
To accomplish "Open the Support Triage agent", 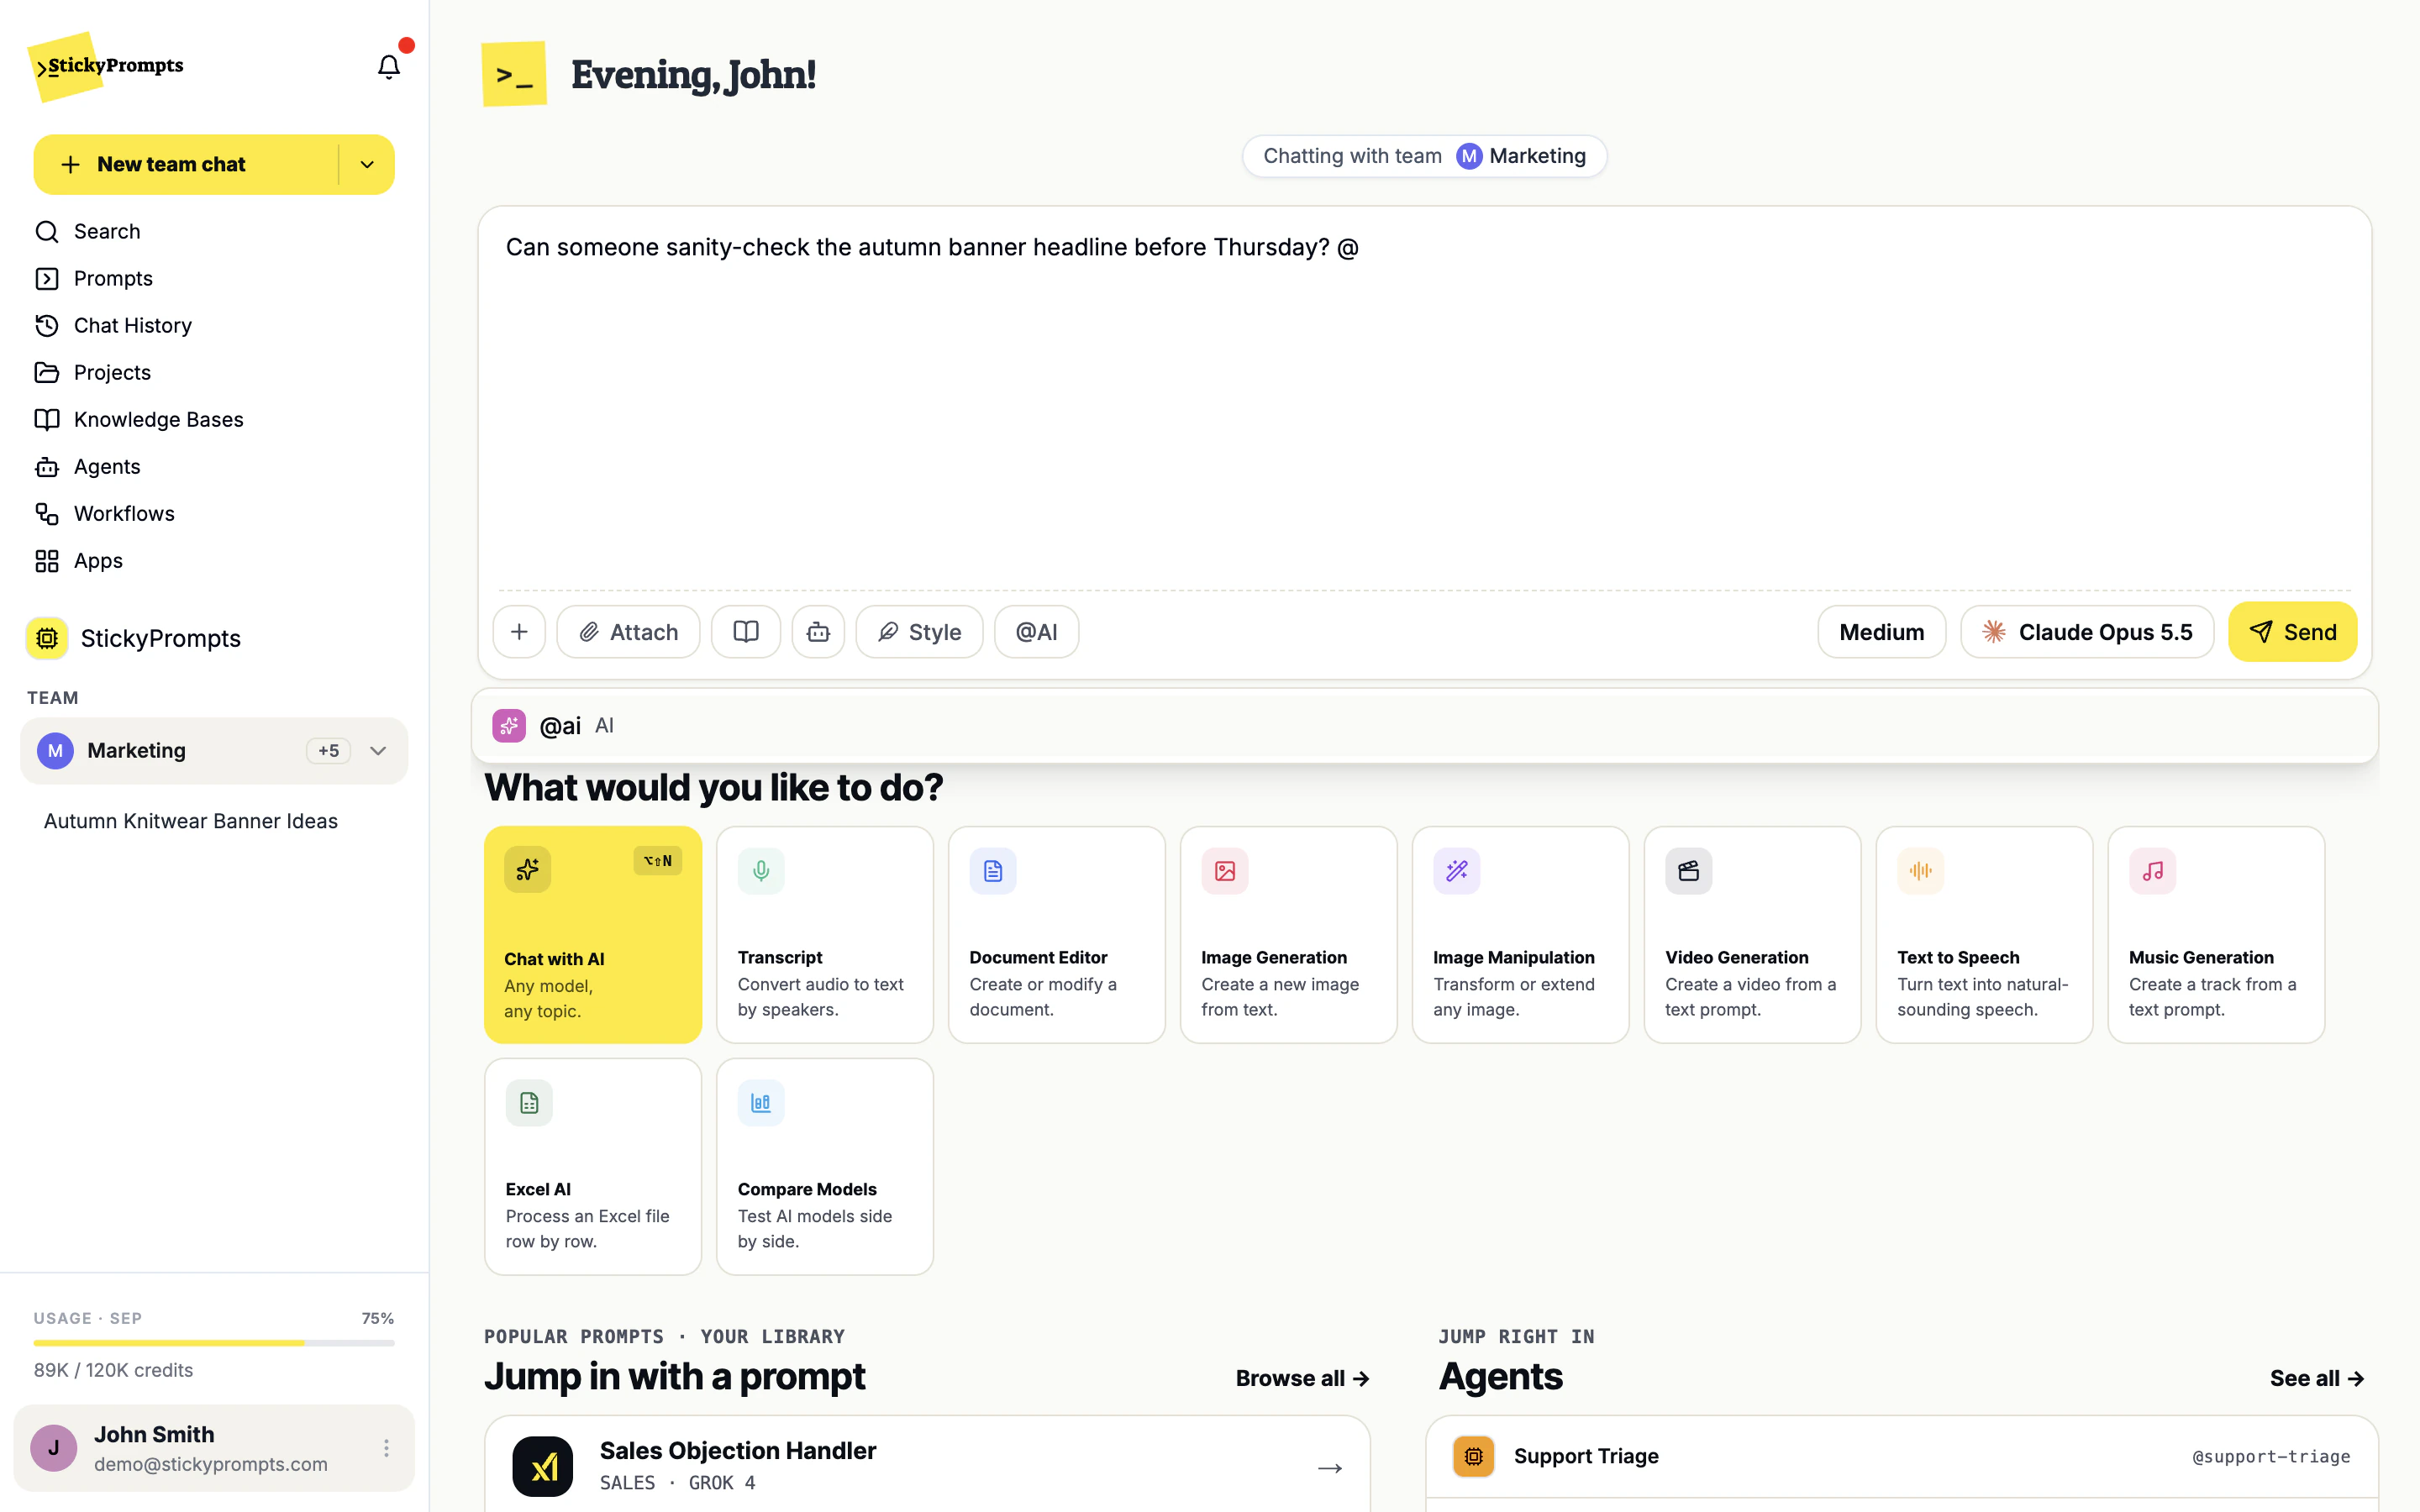I will coord(1901,1457).
